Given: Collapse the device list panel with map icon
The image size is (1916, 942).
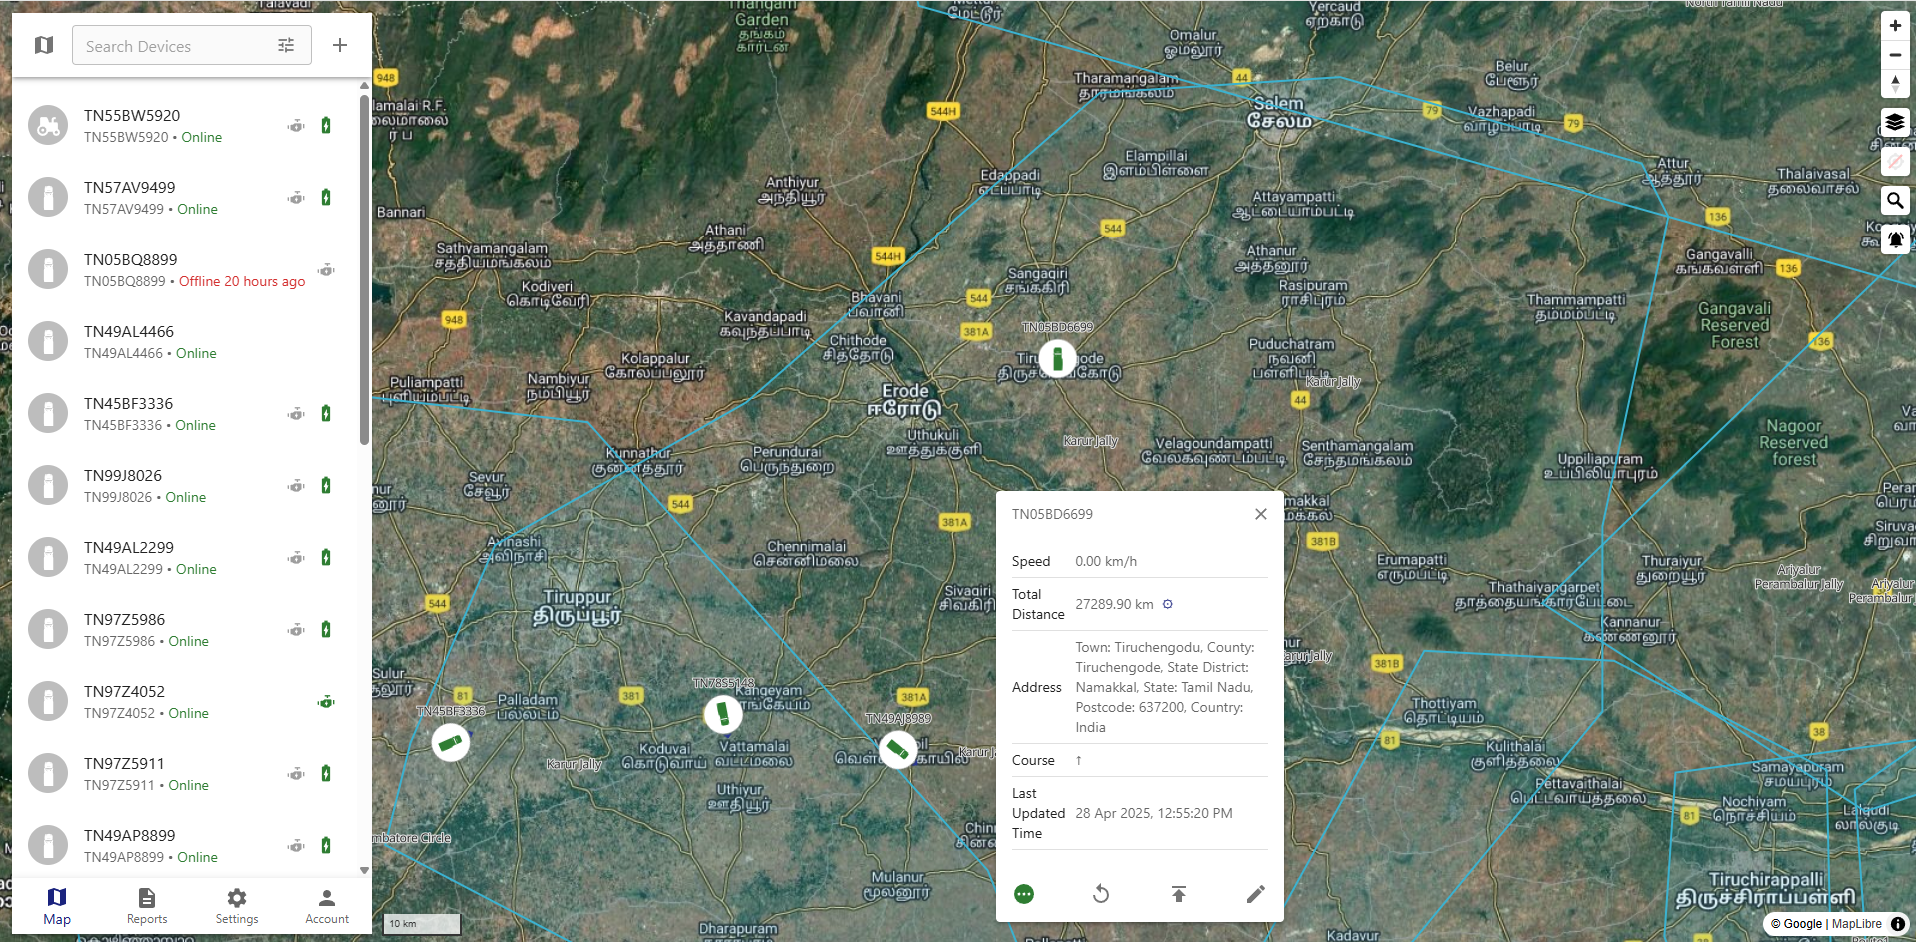Looking at the screenshot, I should click(44, 44).
